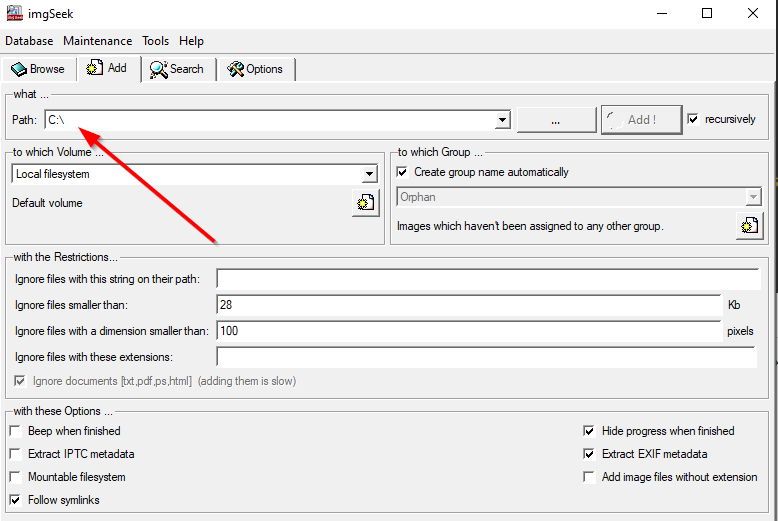This screenshot has width=778, height=521.
Task: Open the Database menu
Action: click(29, 41)
